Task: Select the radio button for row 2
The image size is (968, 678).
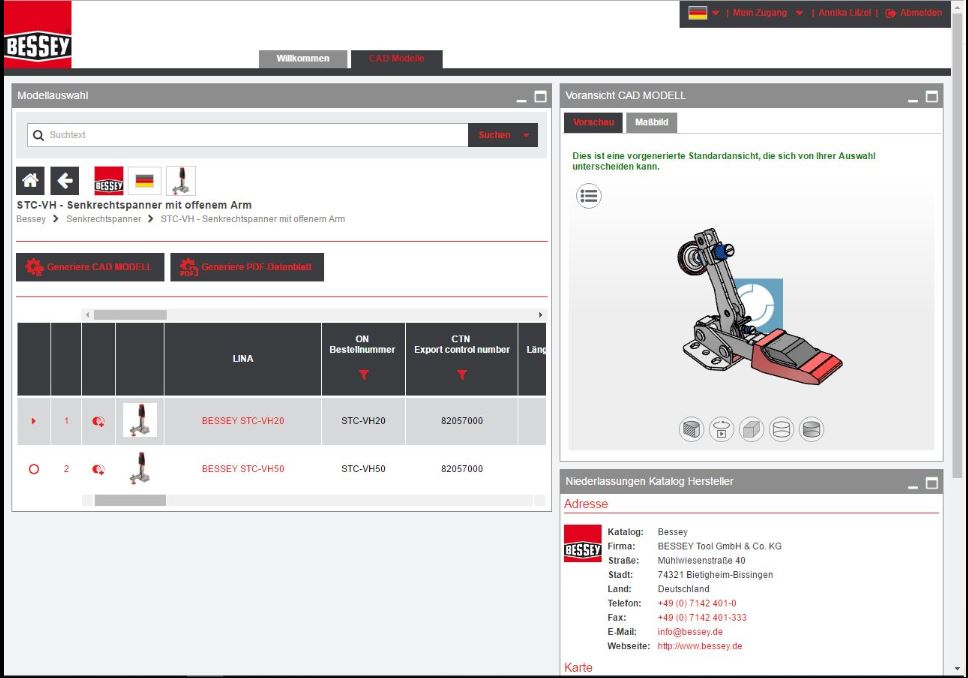Action: pos(34,469)
